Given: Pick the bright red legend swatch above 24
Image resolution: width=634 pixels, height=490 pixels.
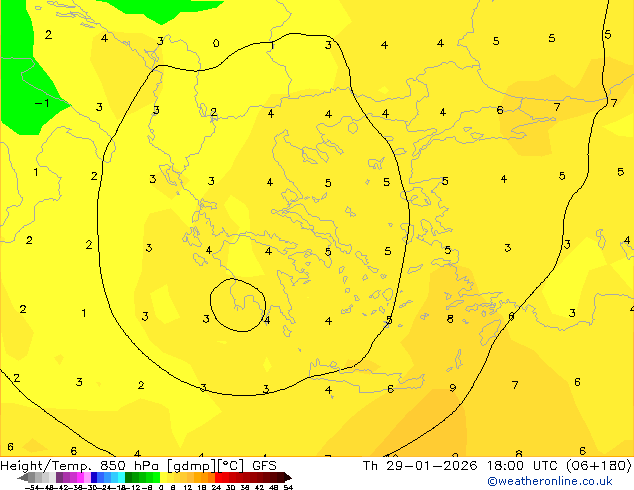Looking at the screenshot, I should (x=218, y=477).
